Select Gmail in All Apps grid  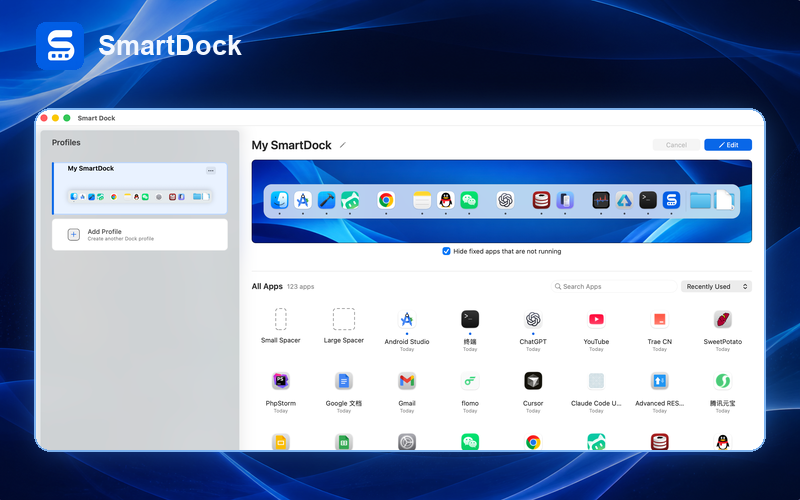(407, 392)
